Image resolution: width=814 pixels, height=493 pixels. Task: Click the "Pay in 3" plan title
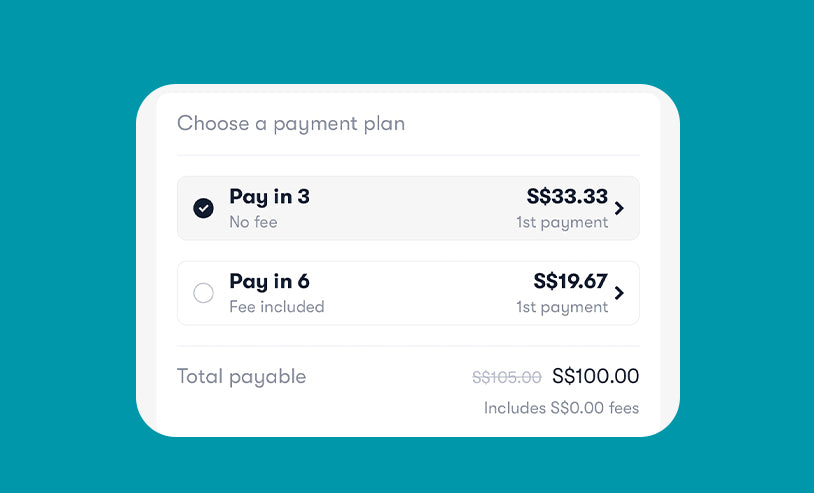269,197
